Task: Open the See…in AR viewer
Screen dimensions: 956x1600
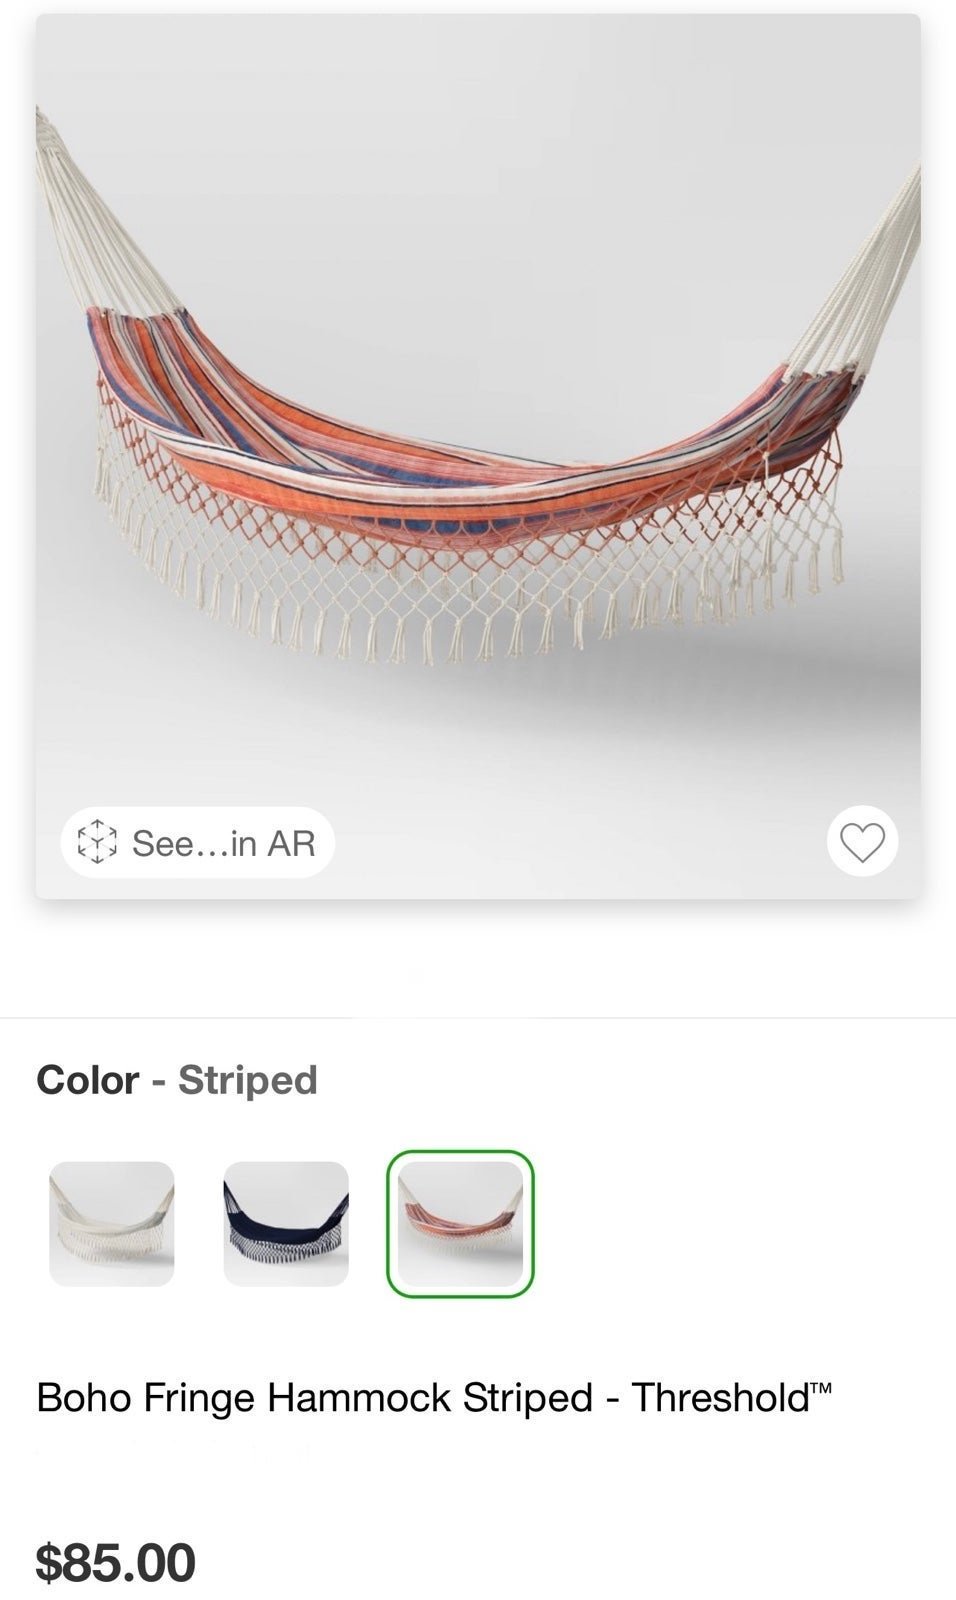Action: [197, 842]
